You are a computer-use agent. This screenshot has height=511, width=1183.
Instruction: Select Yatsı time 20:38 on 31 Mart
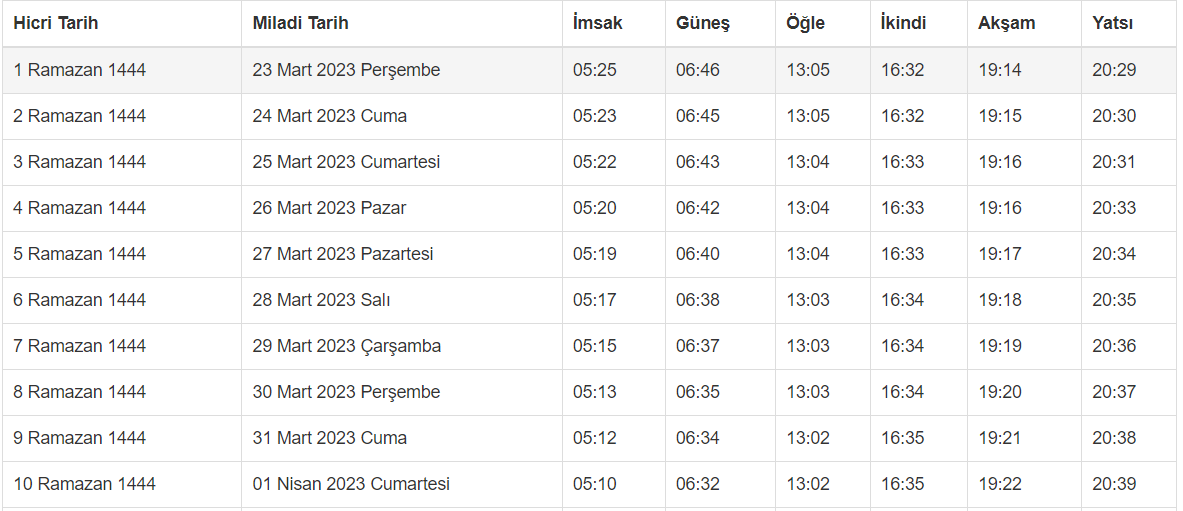pyautogui.click(x=1114, y=438)
